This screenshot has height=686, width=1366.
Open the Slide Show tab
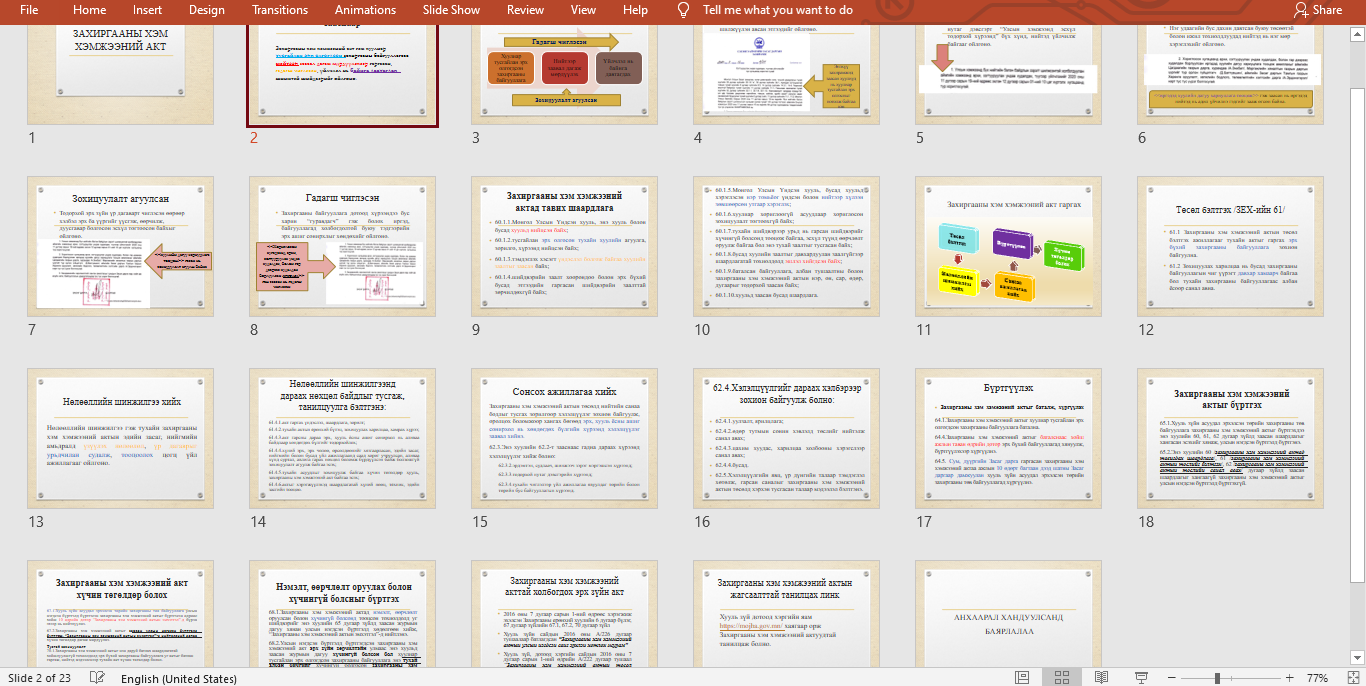[x=451, y=10]
